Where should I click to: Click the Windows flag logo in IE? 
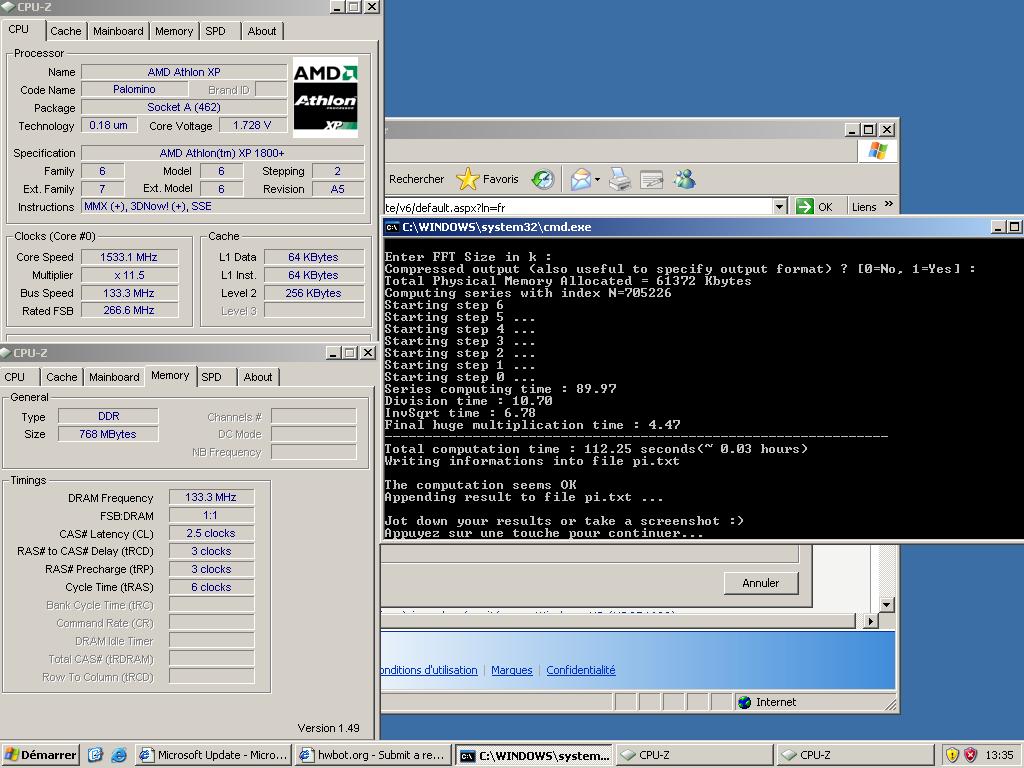coord(878,152)
